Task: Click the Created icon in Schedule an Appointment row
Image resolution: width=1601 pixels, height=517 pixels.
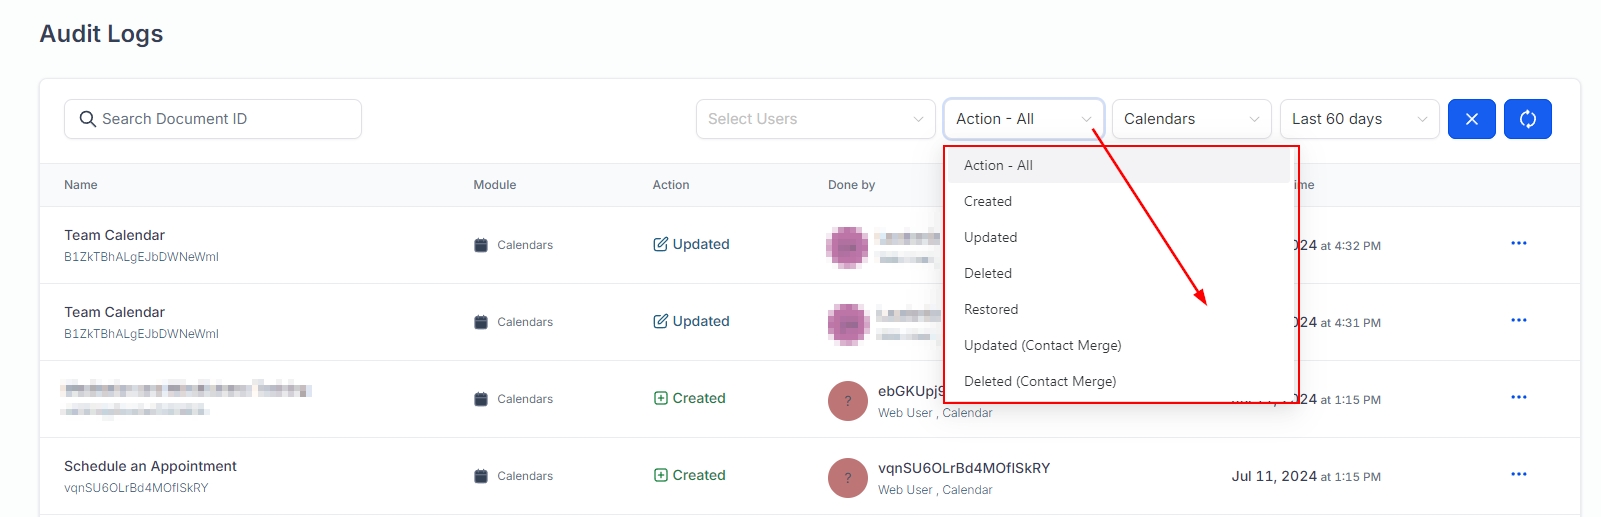Action: point(660,475)
